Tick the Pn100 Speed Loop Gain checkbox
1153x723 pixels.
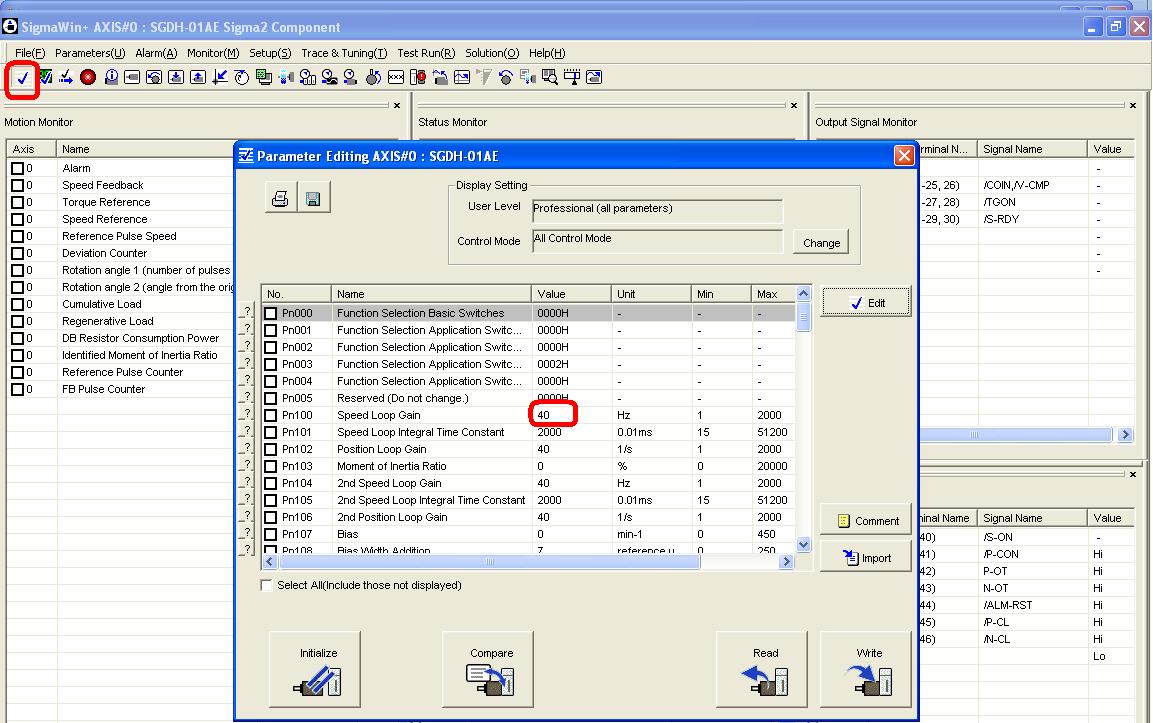271,416
